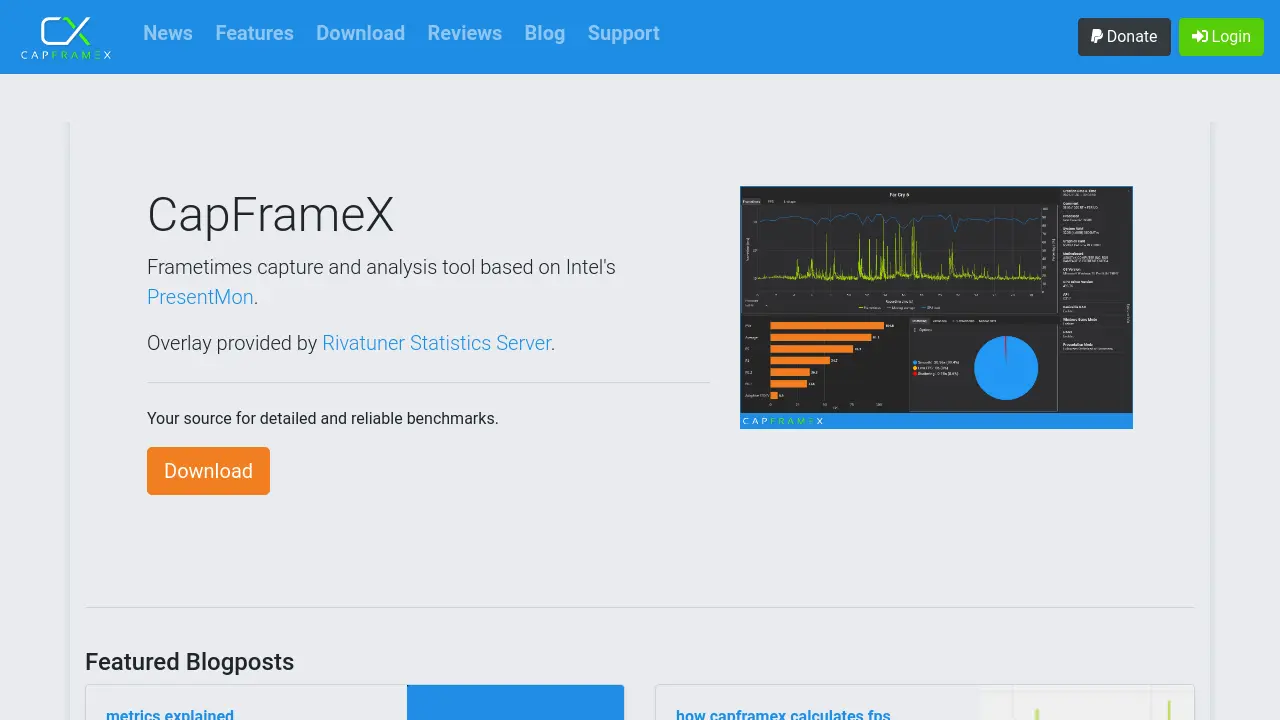Follow the PresentMon link
The height and width of the screenshot is (720, 1280).
[x=200, y=297]
